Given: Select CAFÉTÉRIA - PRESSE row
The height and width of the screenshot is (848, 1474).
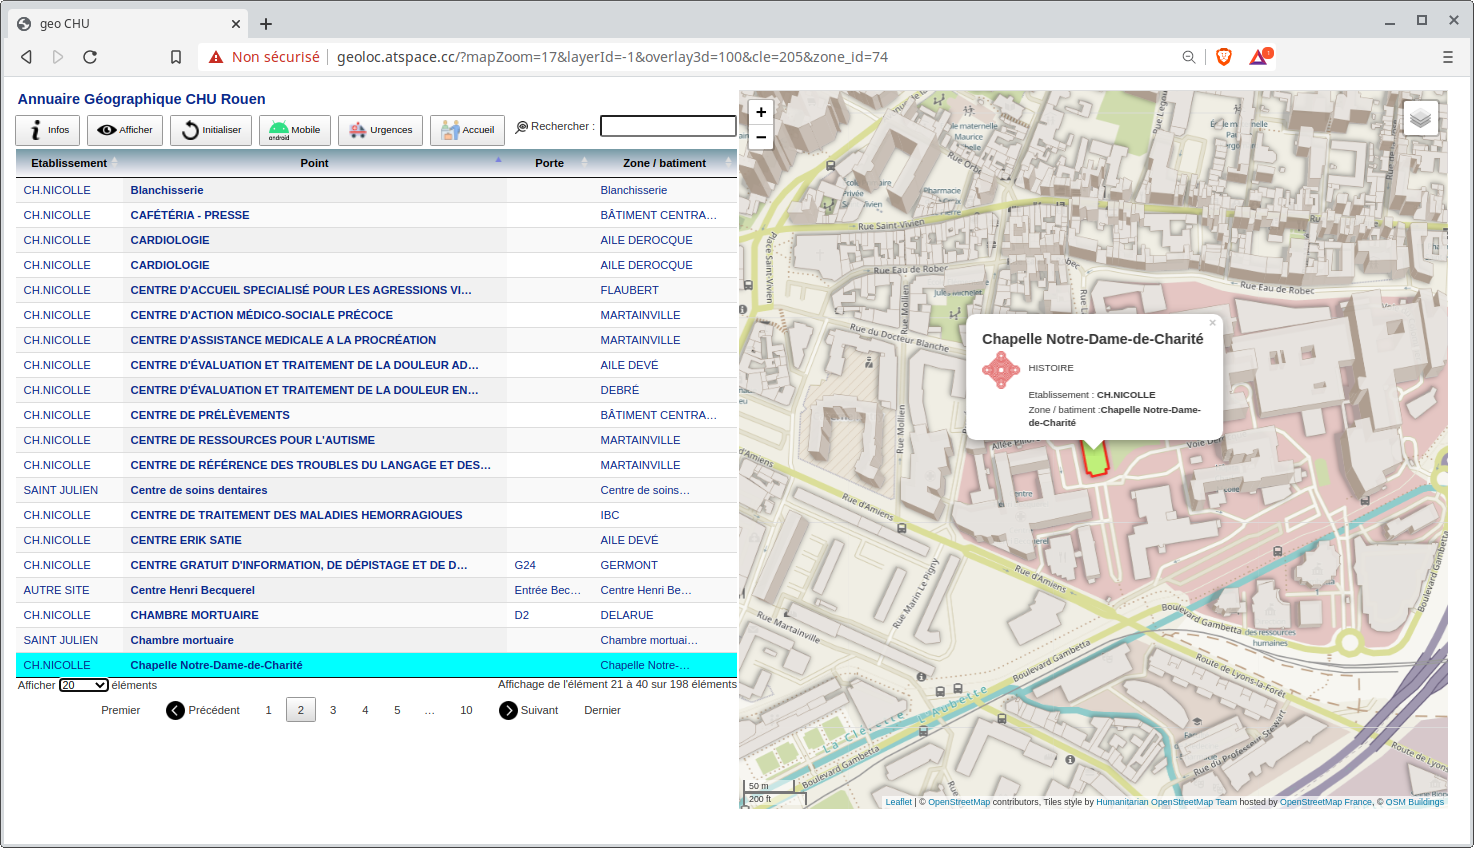Looking at the screenshot, I should coord(376,215).
